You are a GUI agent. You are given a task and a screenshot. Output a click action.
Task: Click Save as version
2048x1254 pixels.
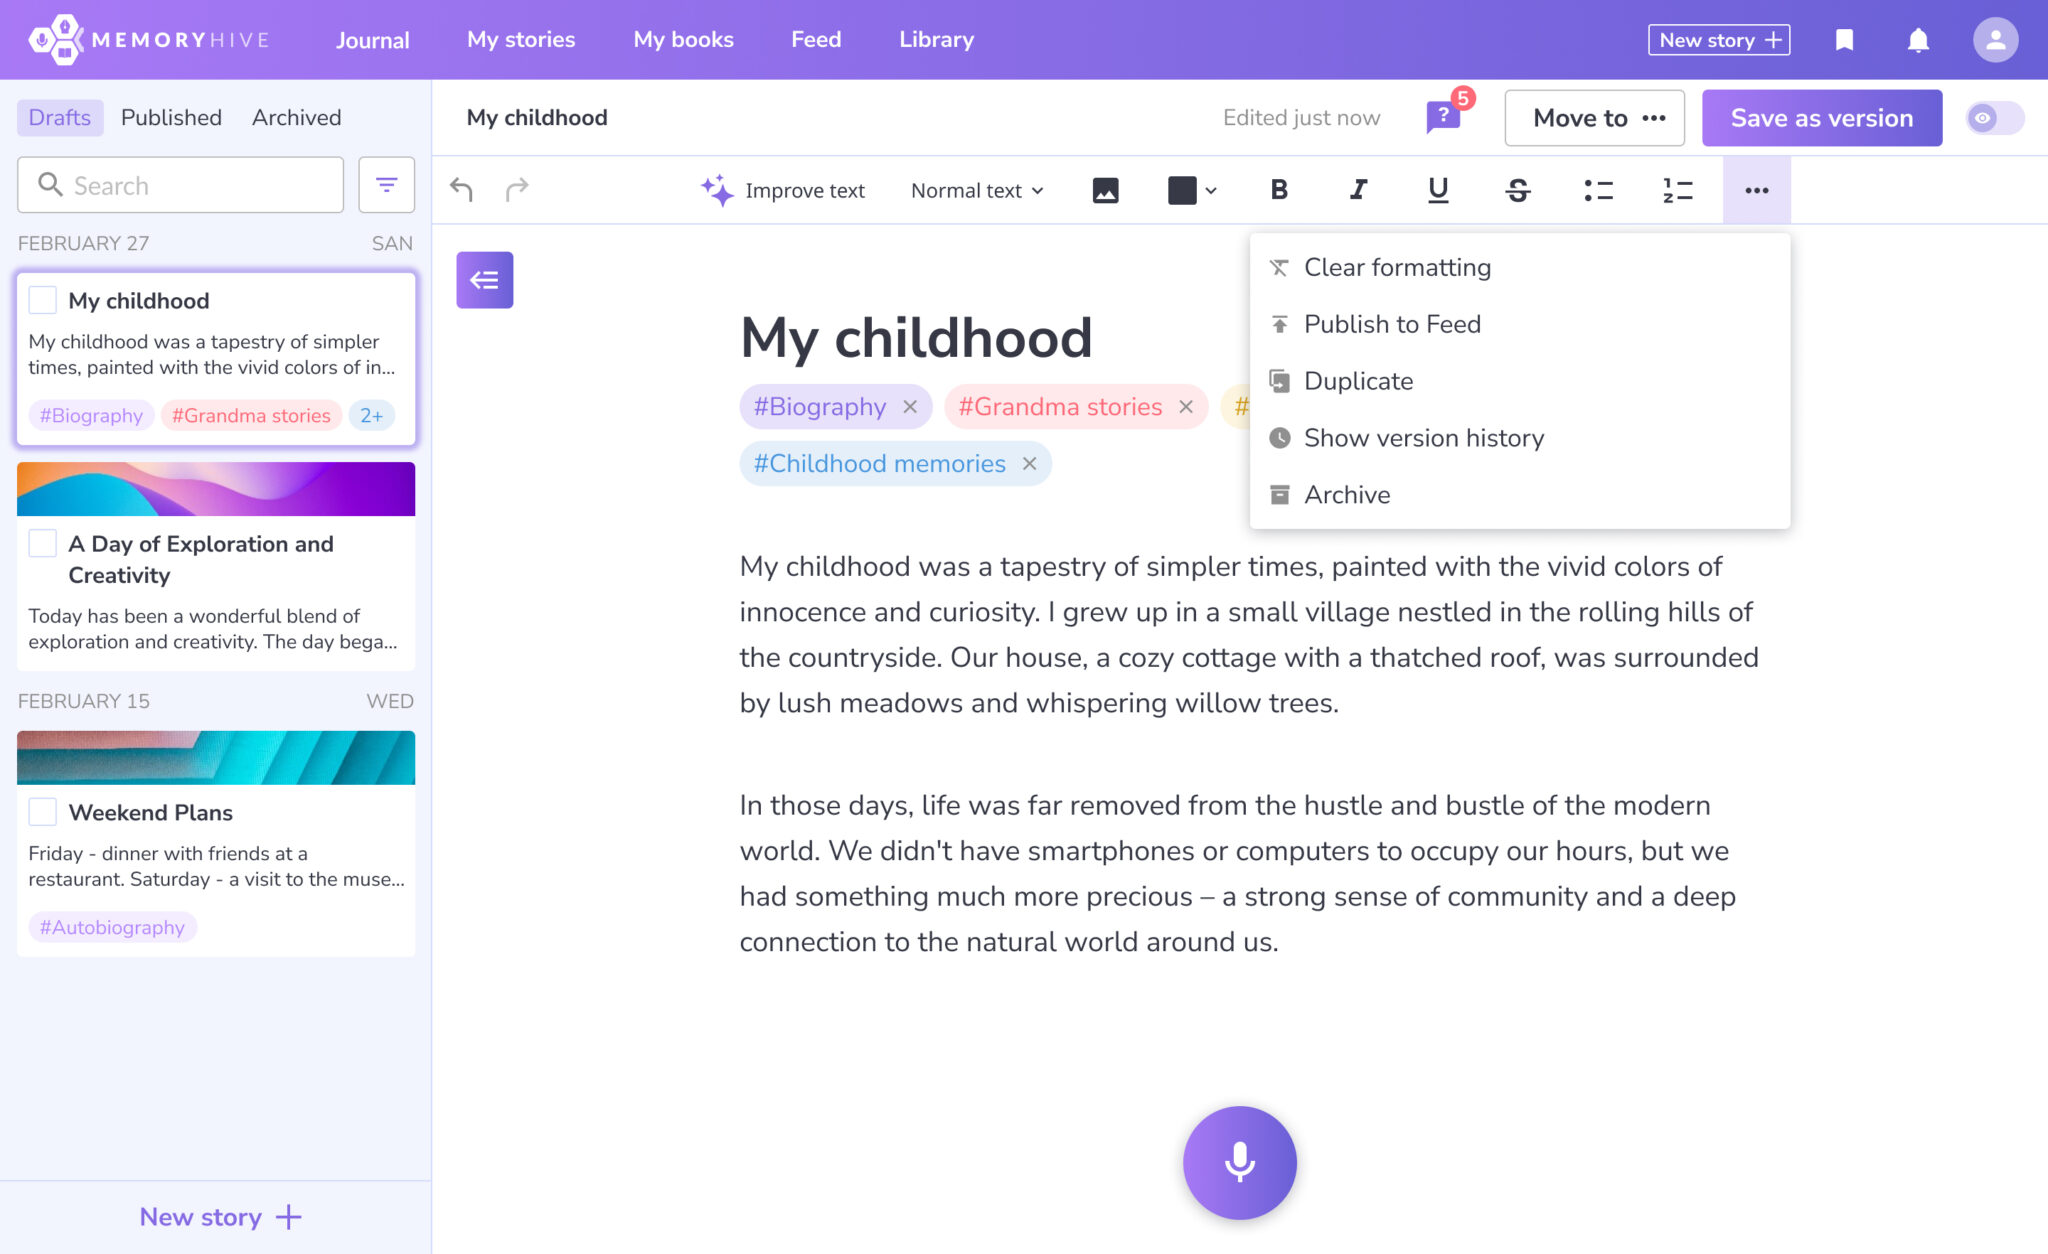tap(1821, 117)
